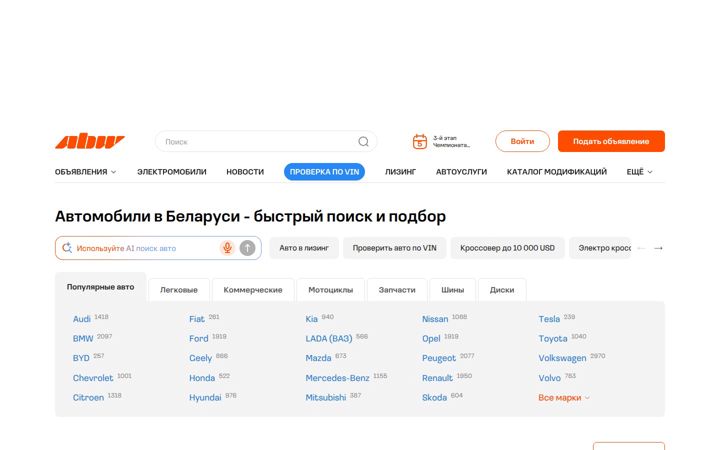The image size is (720, 450).
Task: Select the Популярные авто tab
Action: pyautogui.click(x=101, y=287)
